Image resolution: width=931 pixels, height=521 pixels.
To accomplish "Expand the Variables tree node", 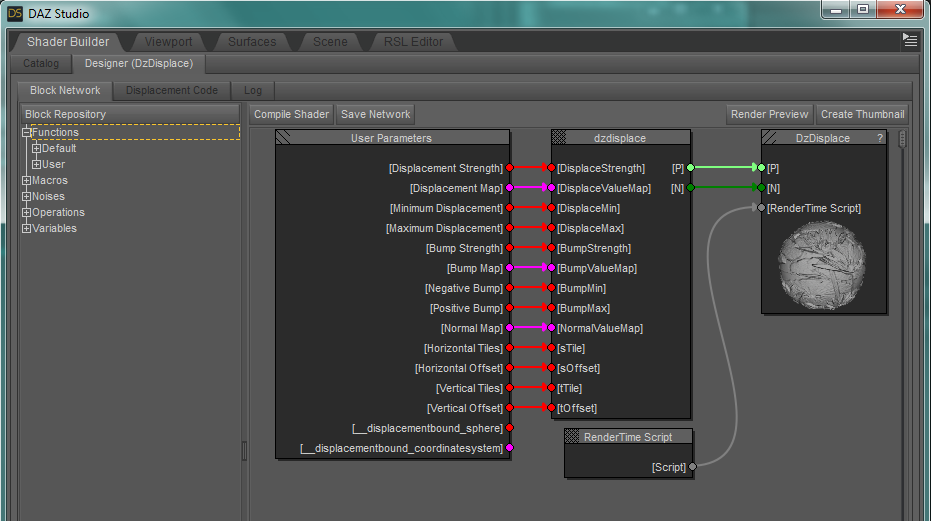I will (x=26, y=228).
